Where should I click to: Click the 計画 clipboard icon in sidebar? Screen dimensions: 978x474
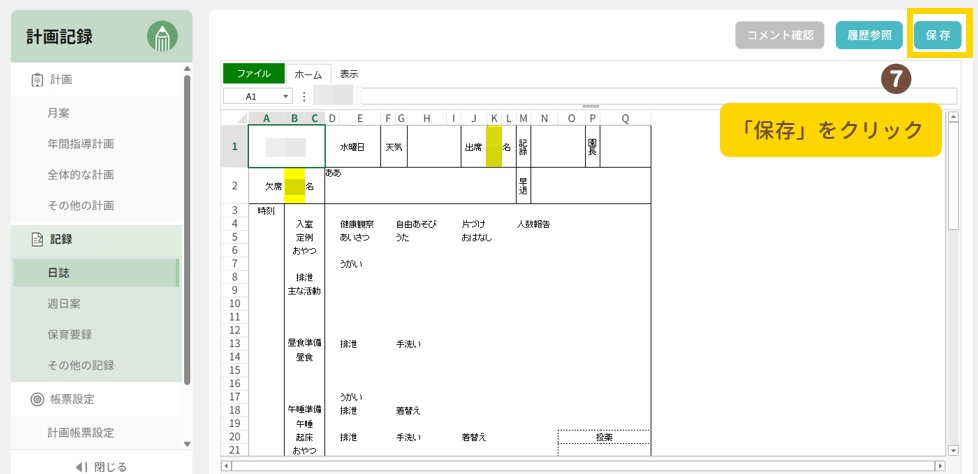coord(37,80)
